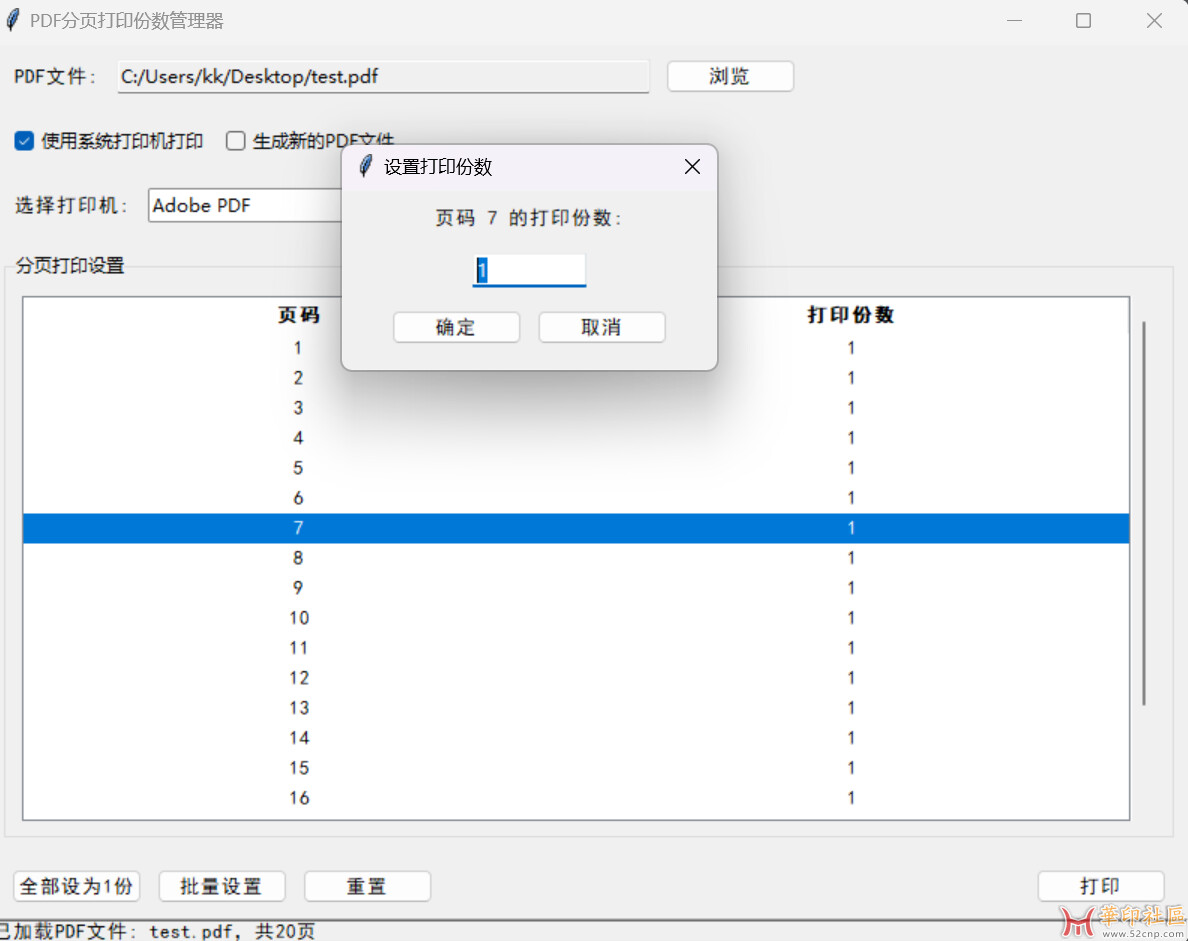Click the 浏览 button to pick PDF
1188x941 pixels.
730,77
